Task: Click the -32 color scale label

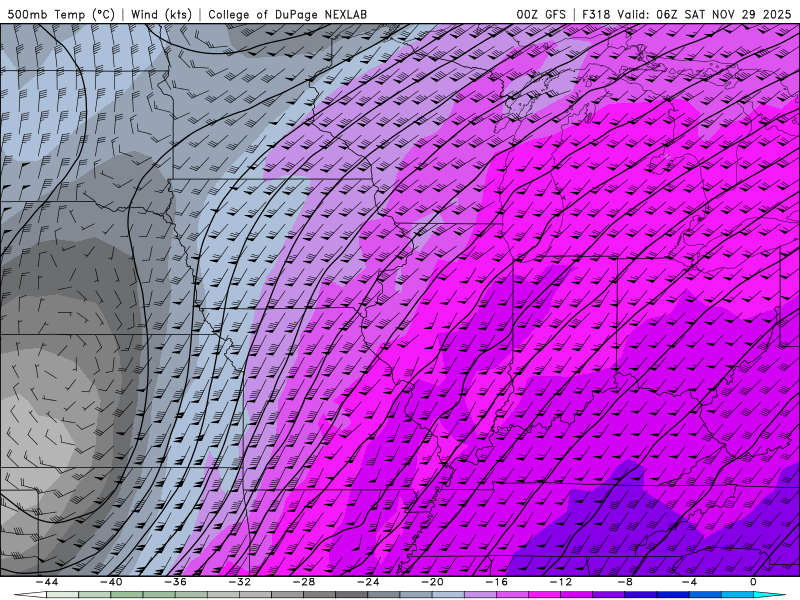Action: click(240, 582)
